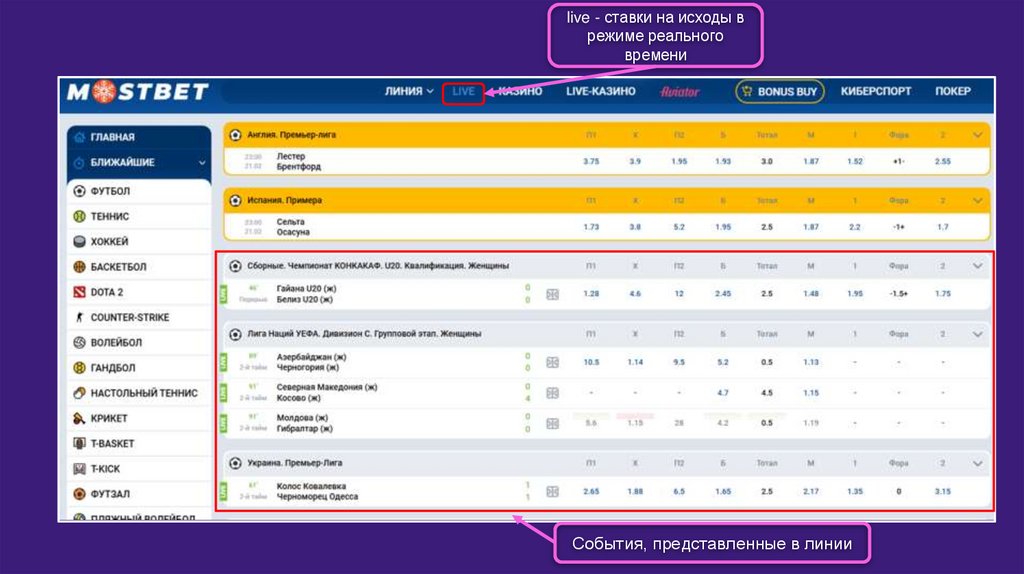1024x574 pixels.
Task: Select the Крикет icon
Action: [79, 418]
